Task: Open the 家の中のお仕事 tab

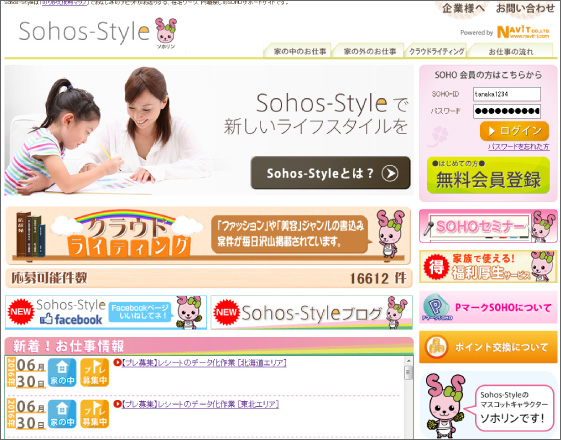Action: pyautogui.click(x=298, y=51)
